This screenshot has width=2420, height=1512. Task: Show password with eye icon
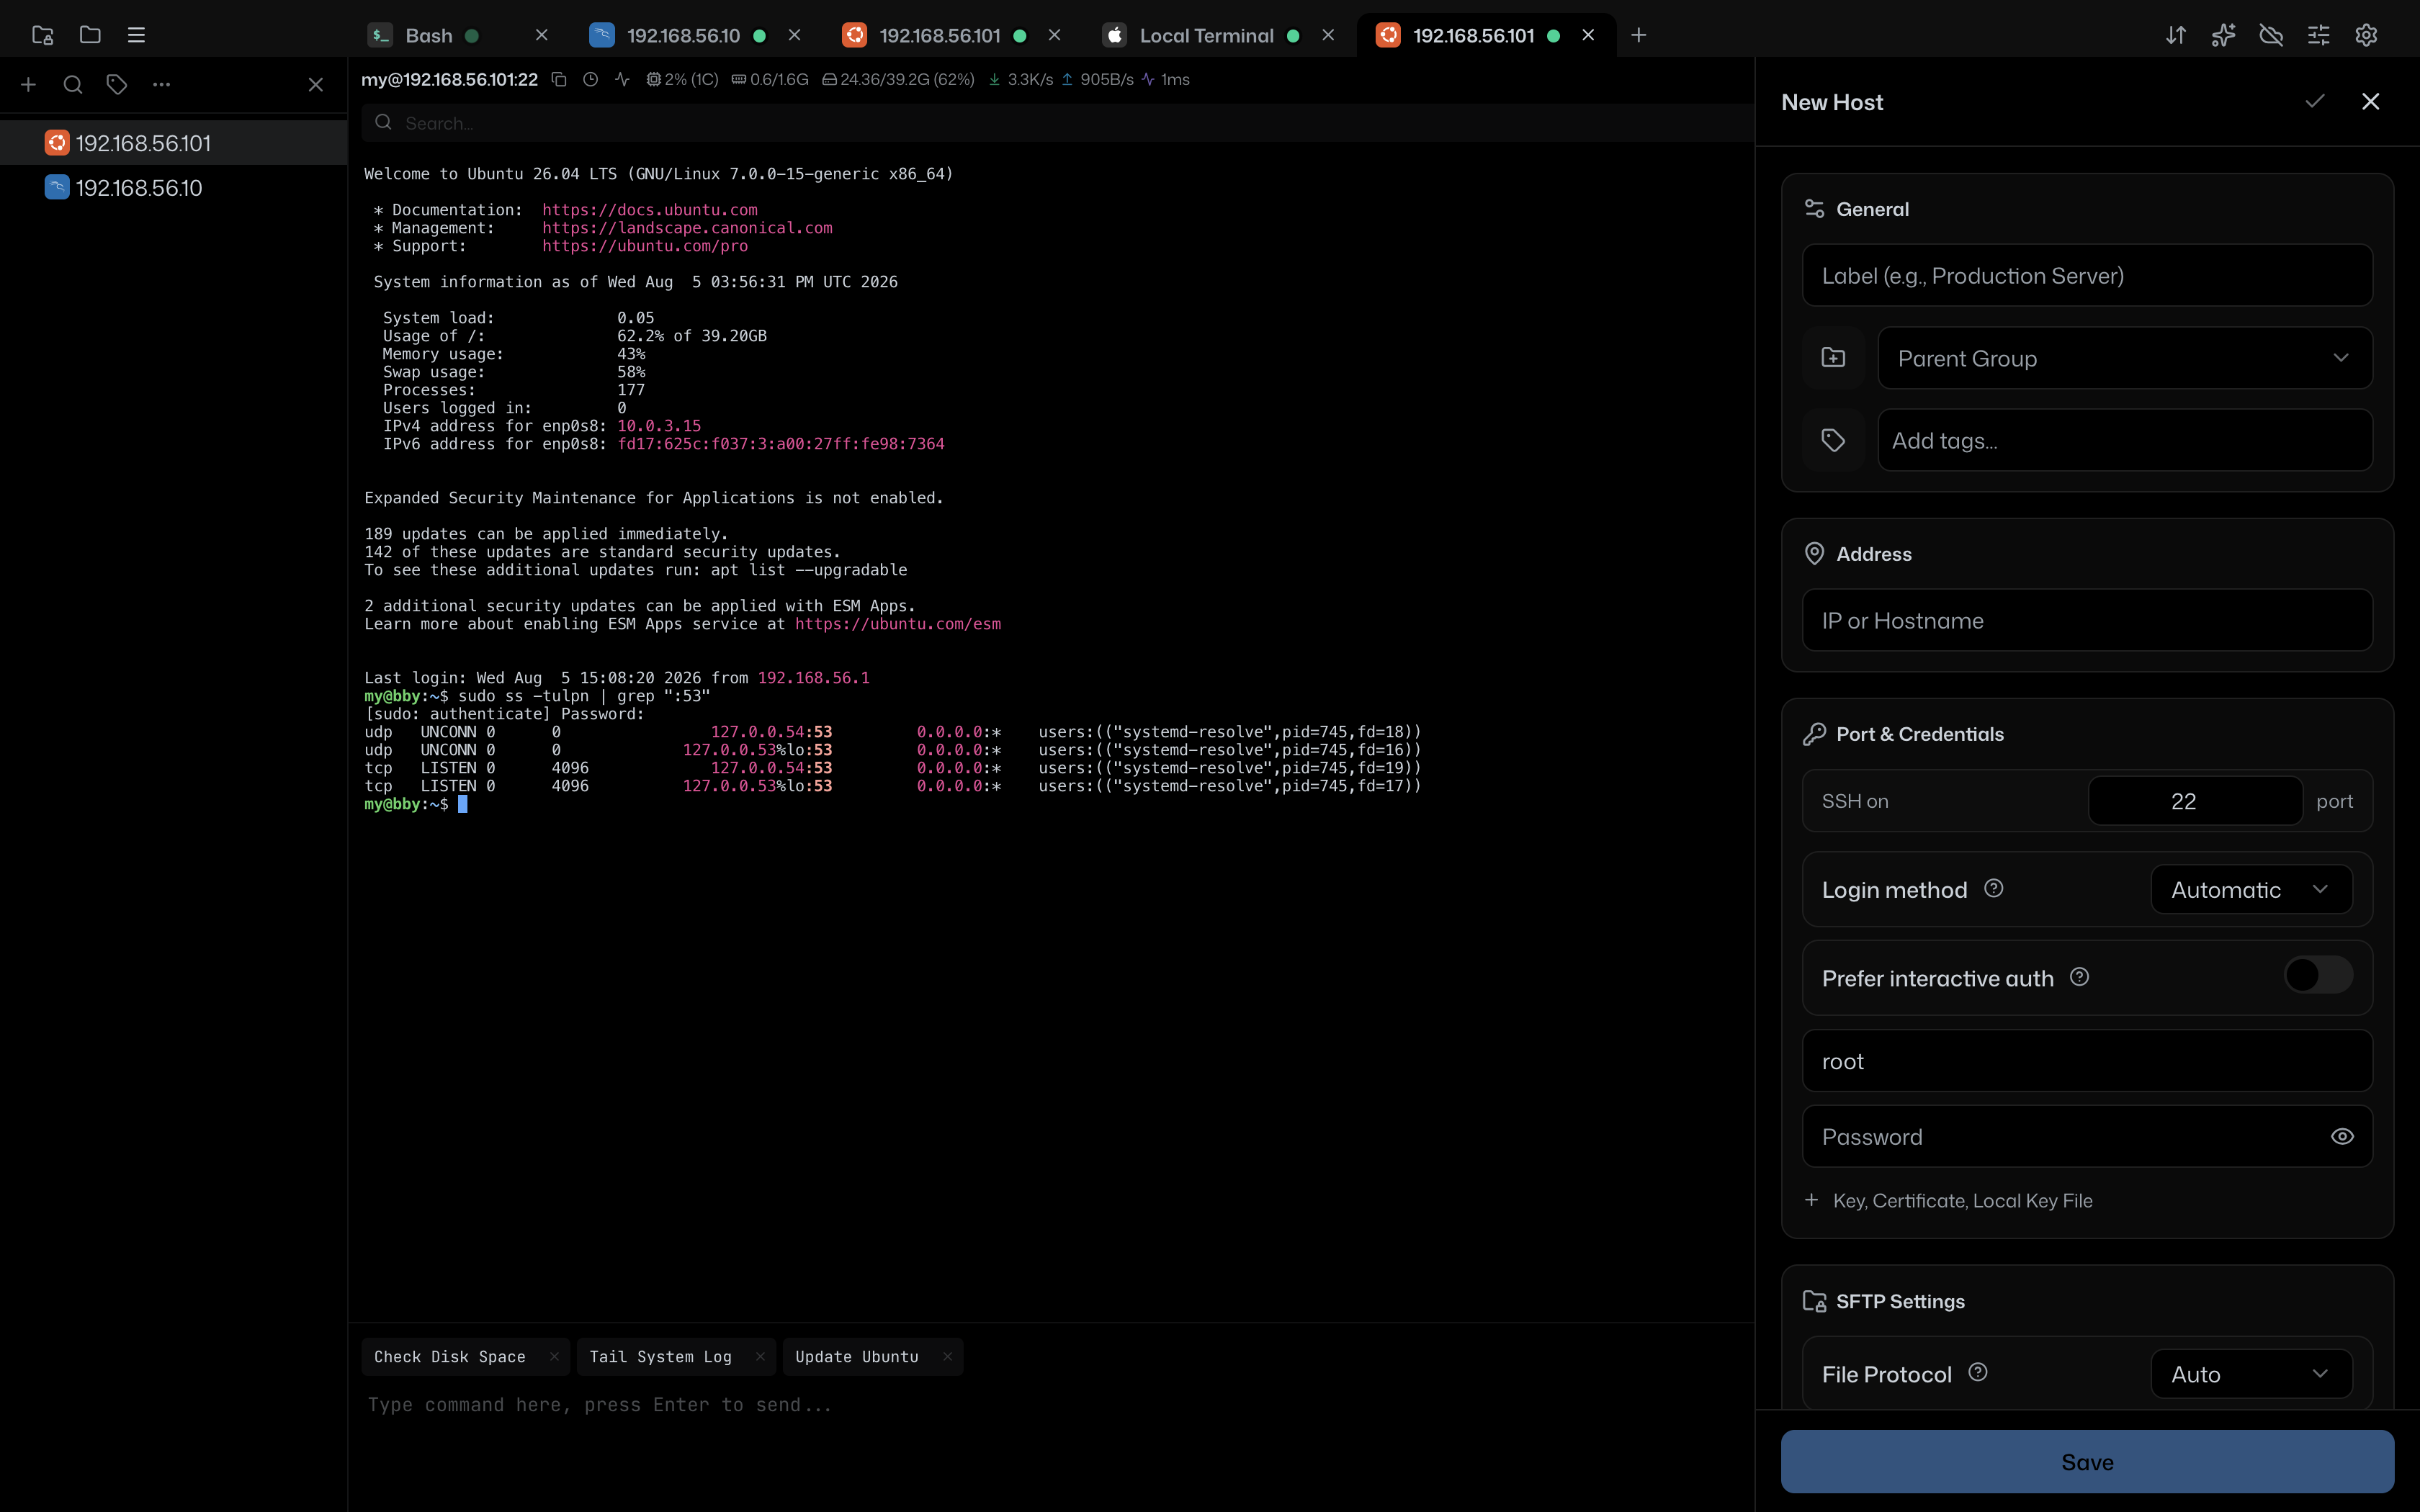tap(2342, 1136)
